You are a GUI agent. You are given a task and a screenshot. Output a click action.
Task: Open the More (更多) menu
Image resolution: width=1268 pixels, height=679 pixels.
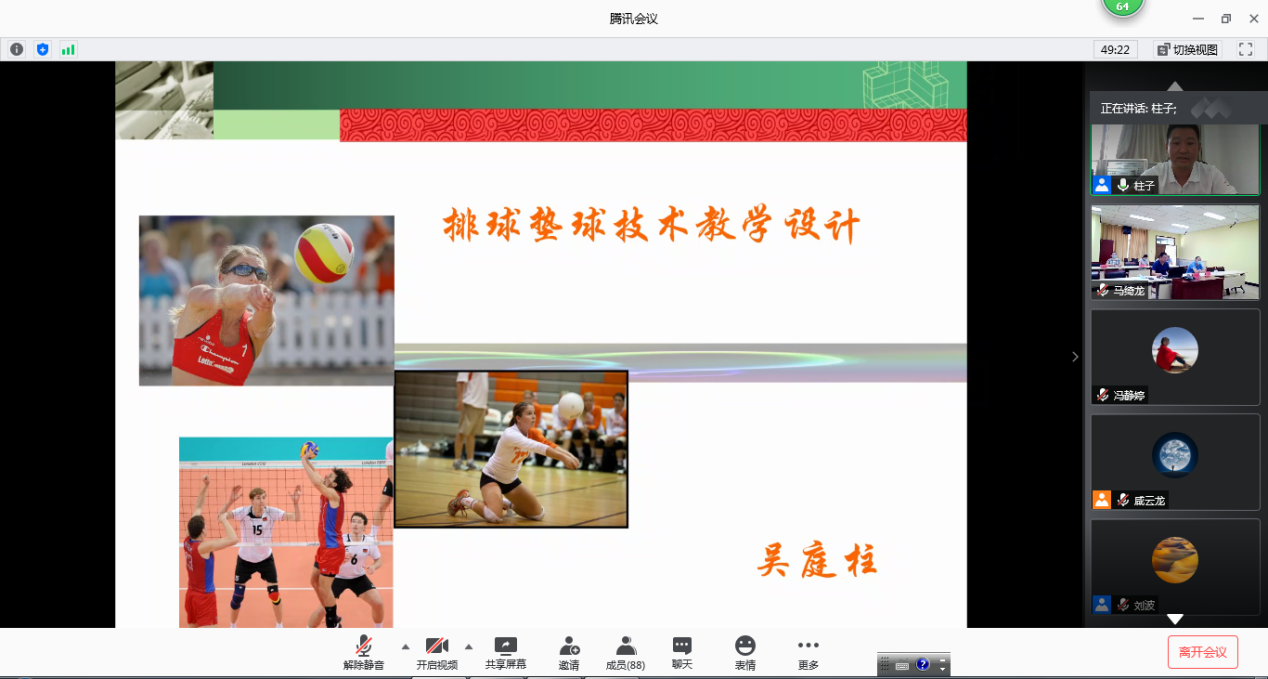click(x=808, y=653)
